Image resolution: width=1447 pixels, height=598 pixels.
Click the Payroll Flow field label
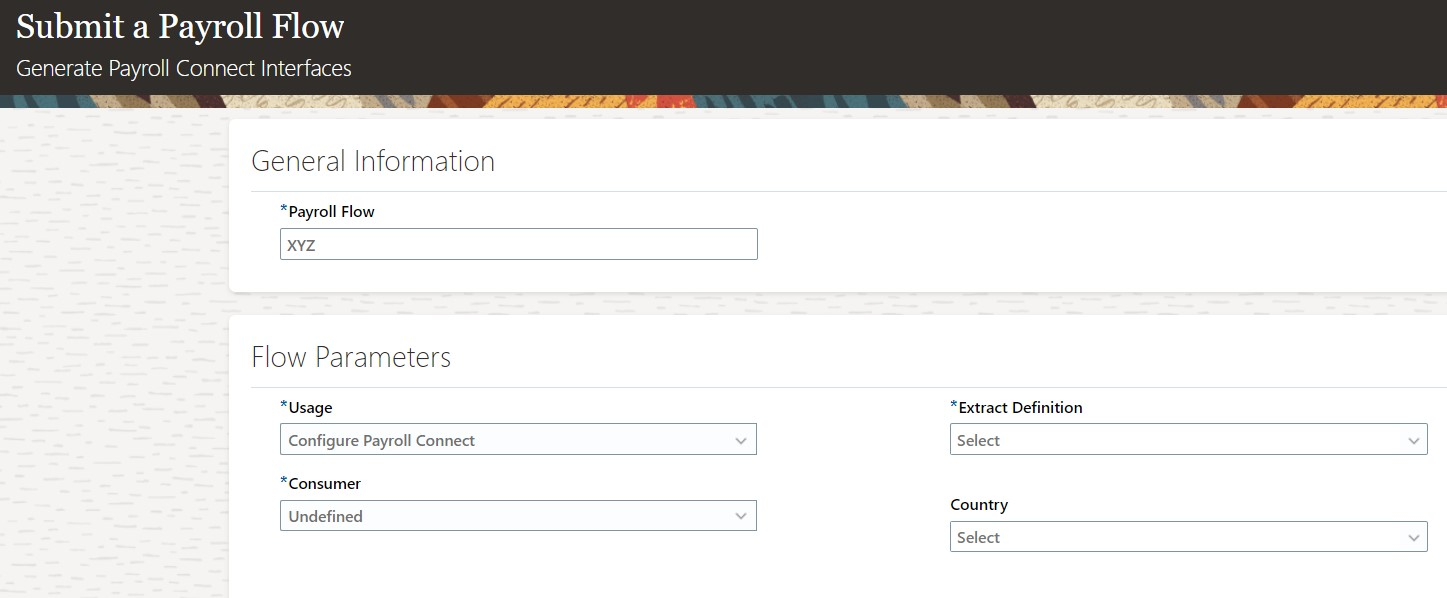coord(331,212)
